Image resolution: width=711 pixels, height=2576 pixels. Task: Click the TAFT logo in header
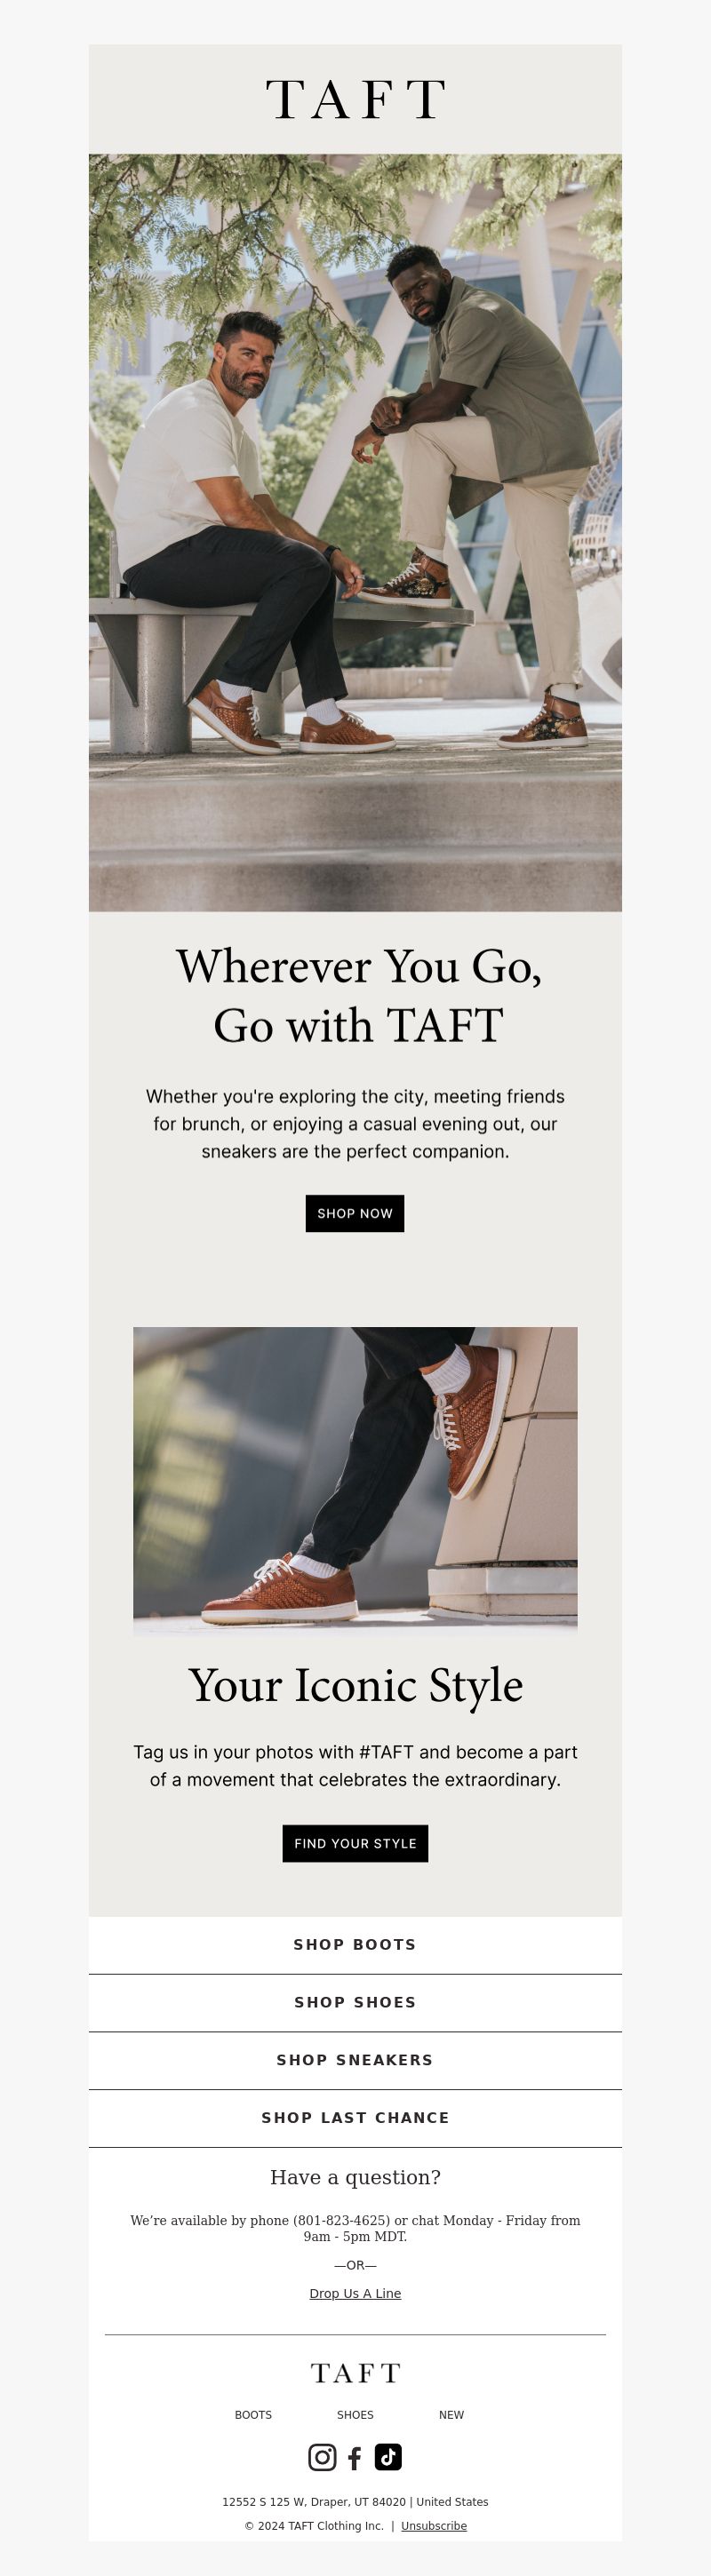(x=355, y=100)
